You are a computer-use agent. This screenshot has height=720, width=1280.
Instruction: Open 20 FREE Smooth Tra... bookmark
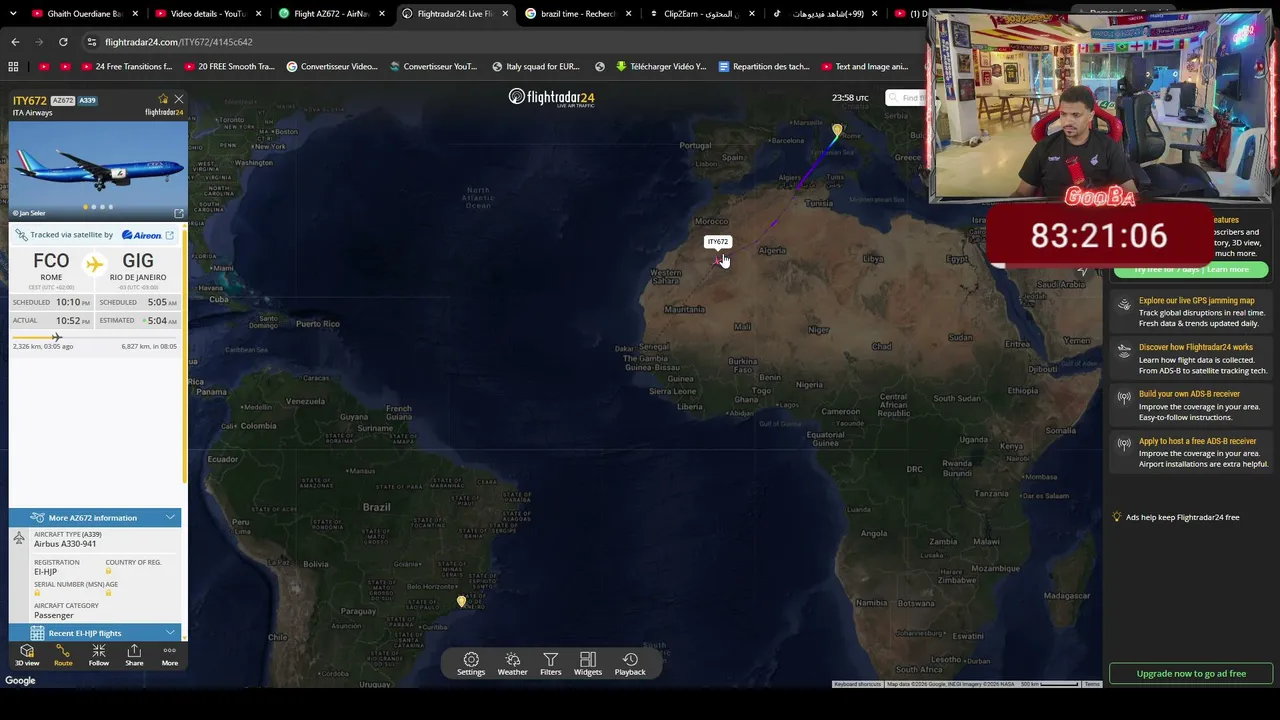pyautogui.click(x=228, y=67)
